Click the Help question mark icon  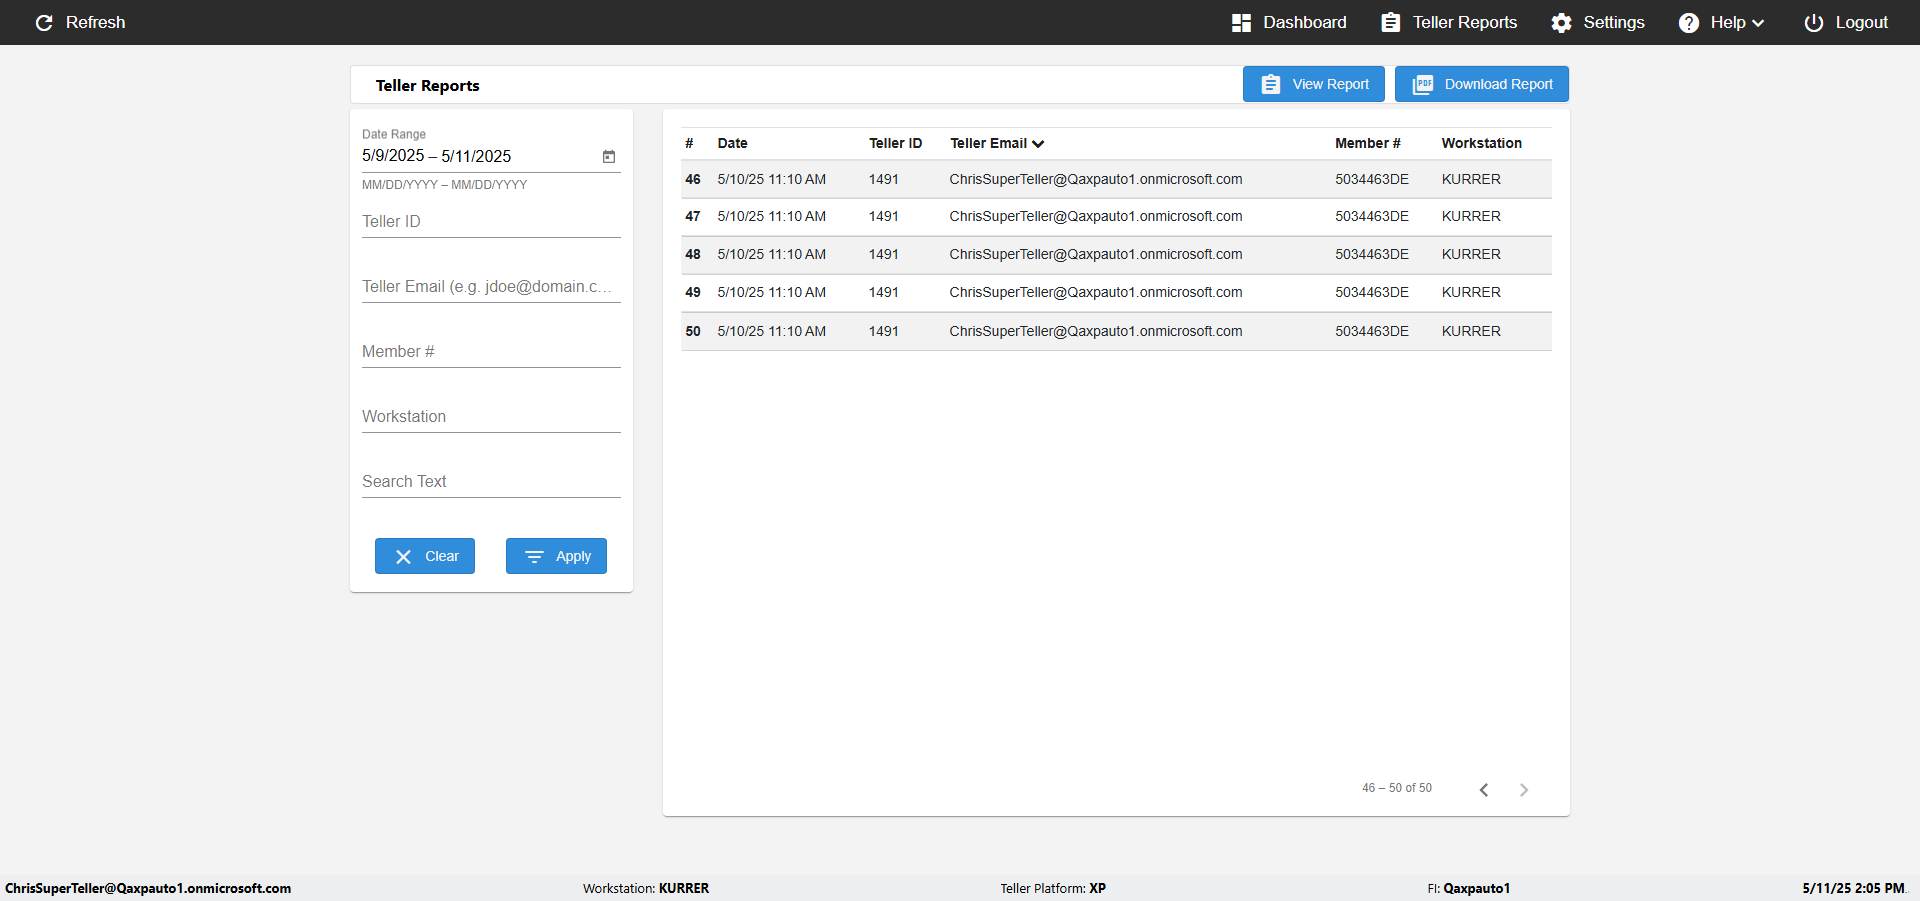[1688, 23]
